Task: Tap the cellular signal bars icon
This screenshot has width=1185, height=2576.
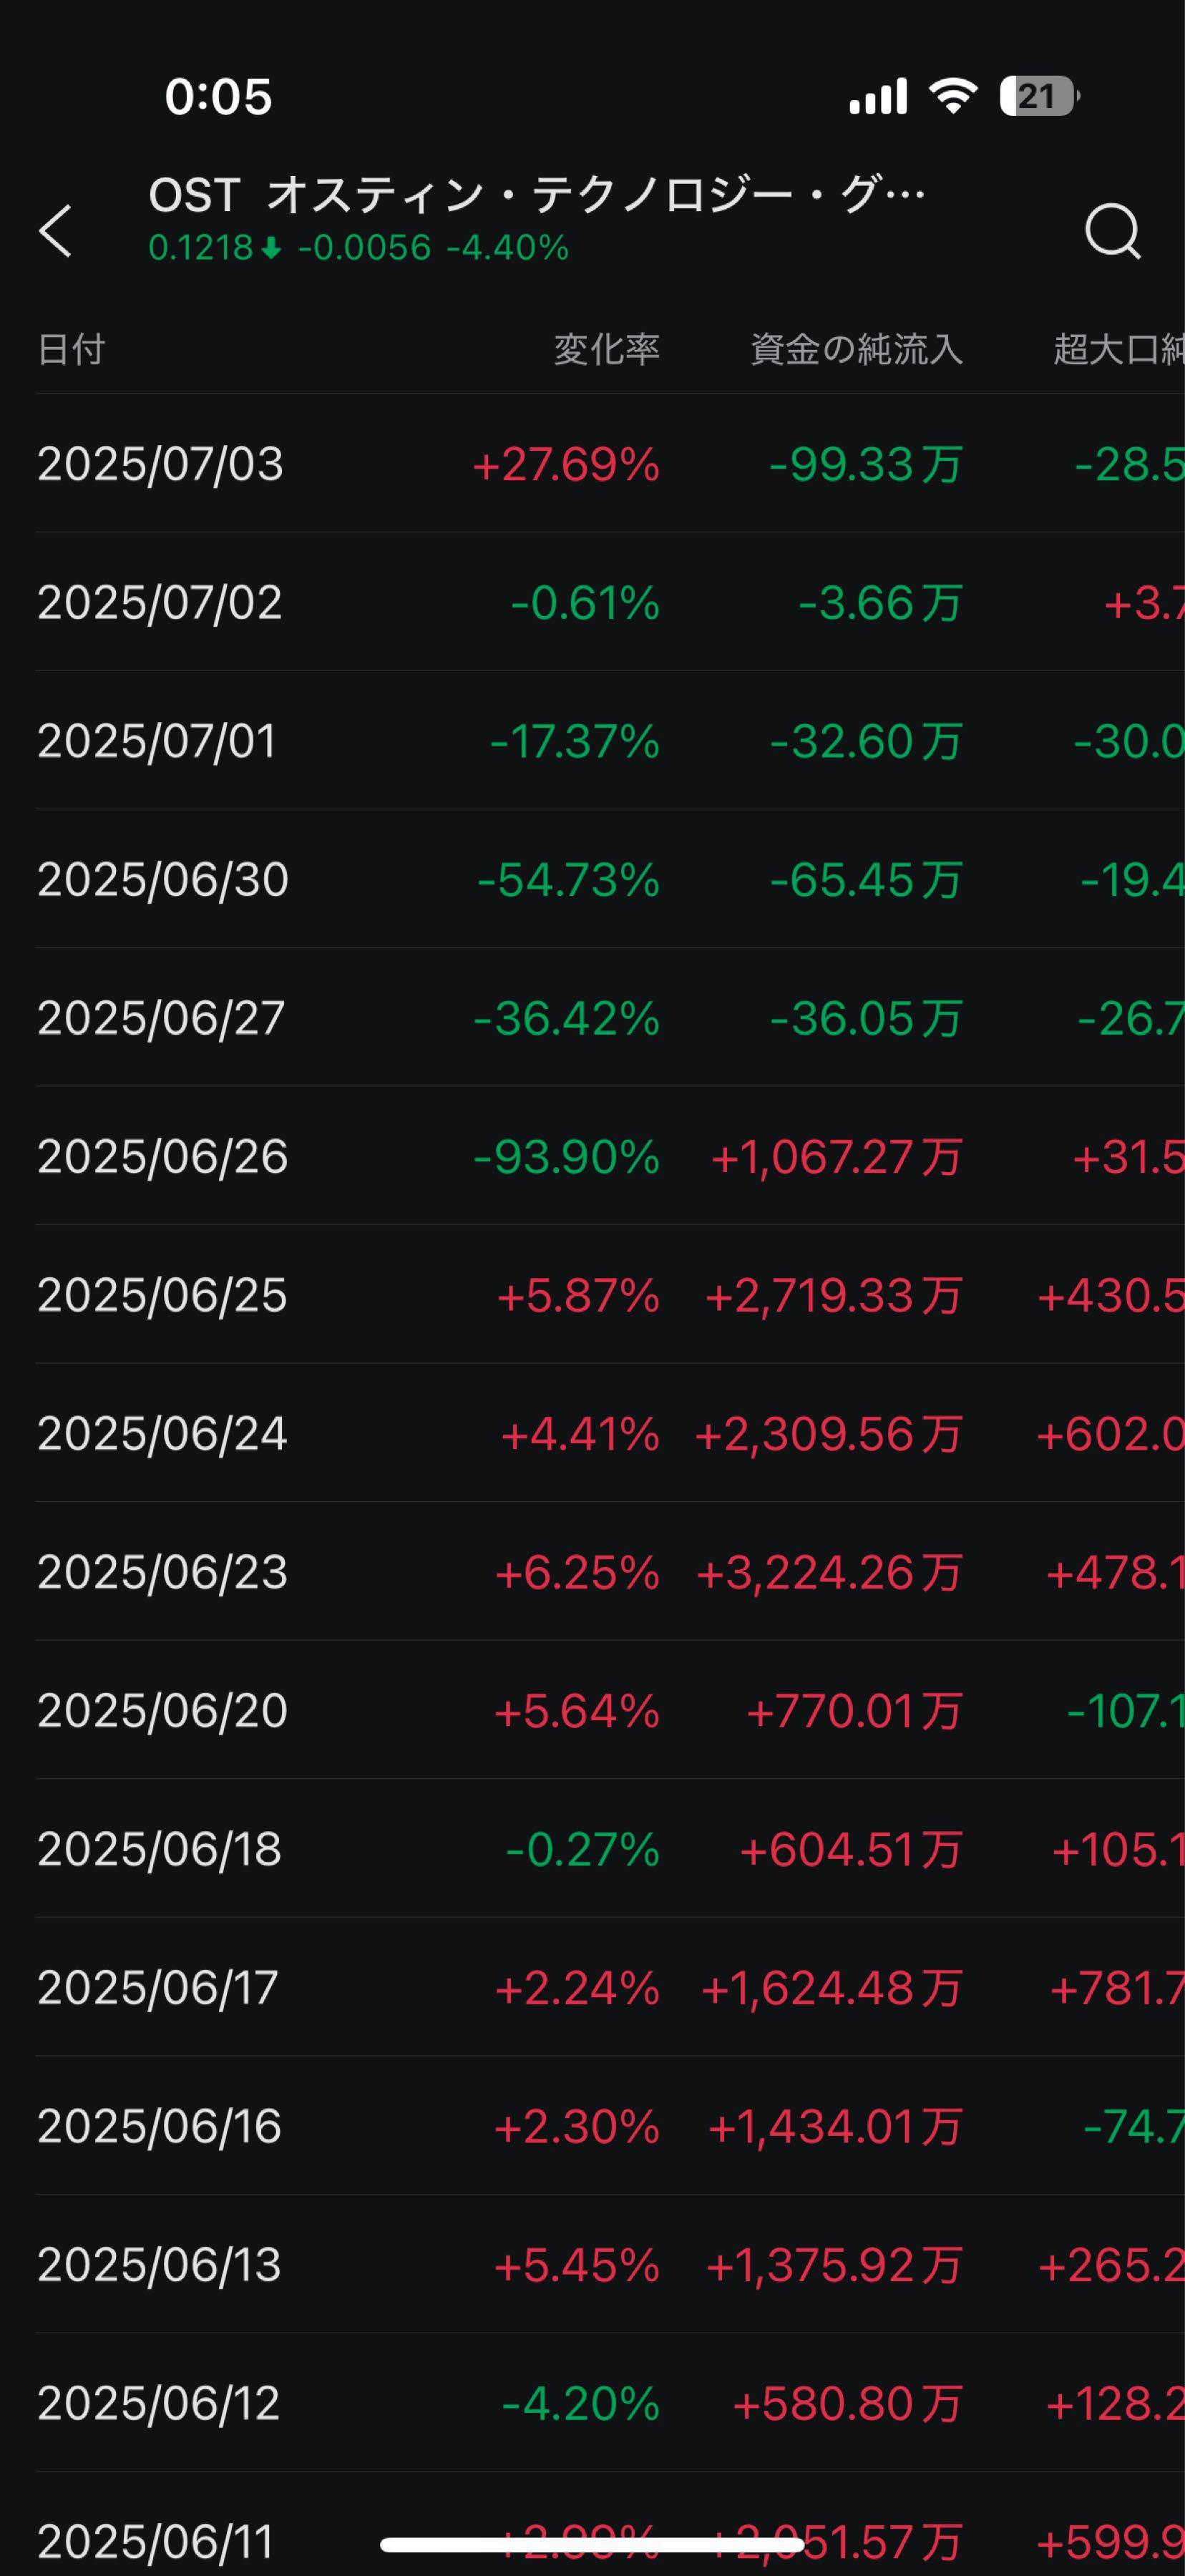Action: 877,97
